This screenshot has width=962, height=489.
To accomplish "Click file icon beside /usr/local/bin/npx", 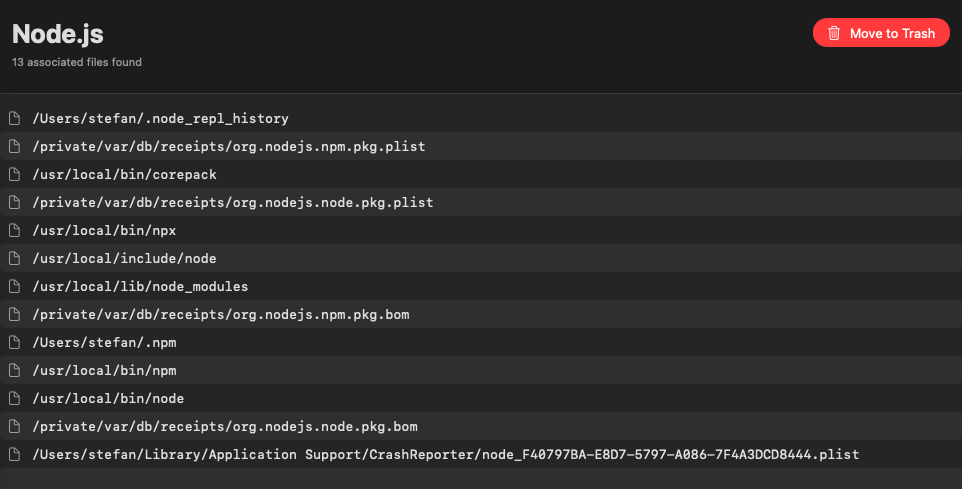I will (x=14, y=231).
